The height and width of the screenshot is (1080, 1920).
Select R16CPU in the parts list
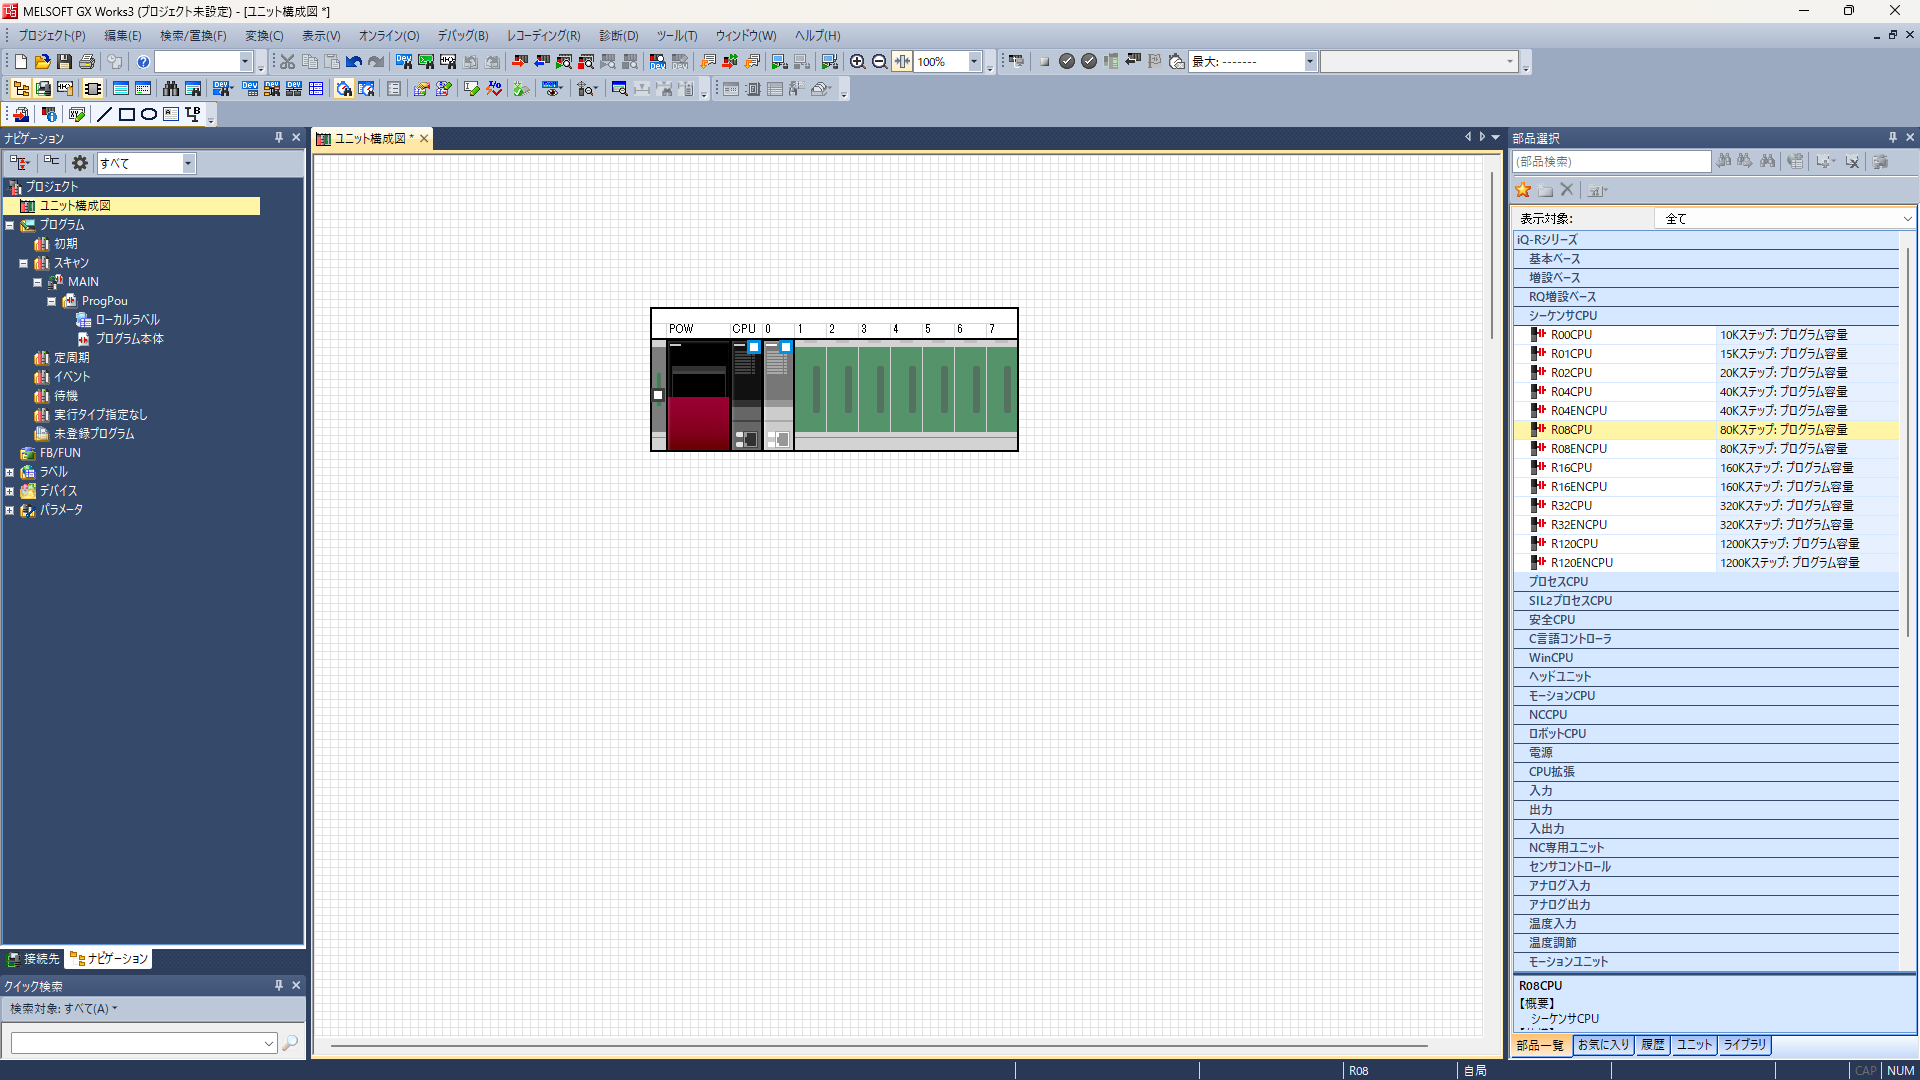(1706, 468)
